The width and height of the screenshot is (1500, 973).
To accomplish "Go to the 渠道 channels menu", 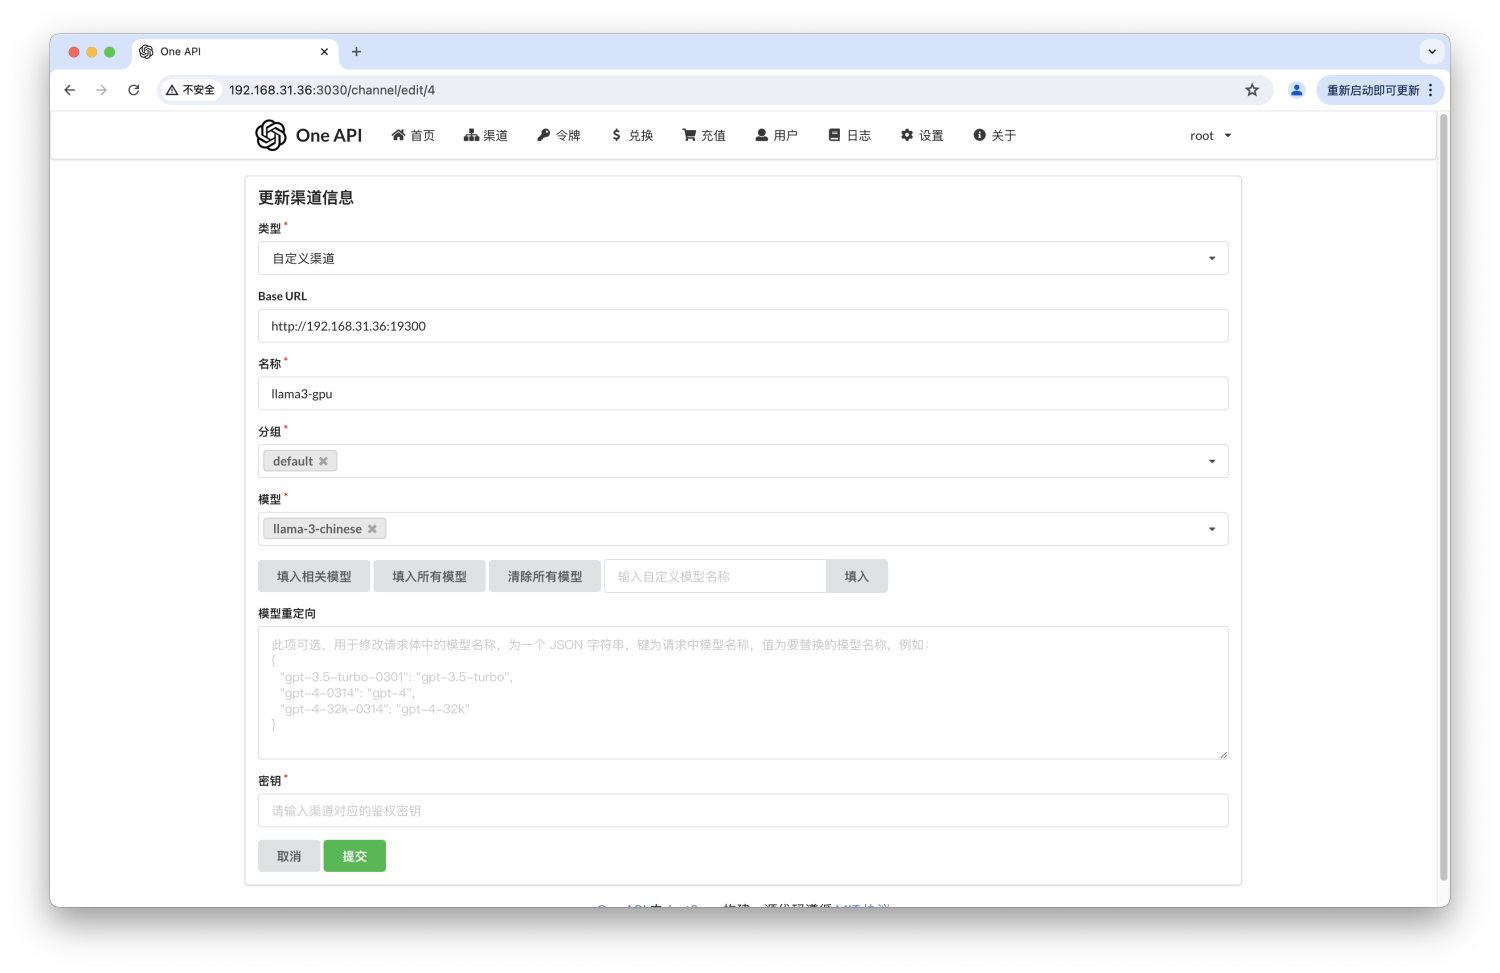I will coord(486,136).
